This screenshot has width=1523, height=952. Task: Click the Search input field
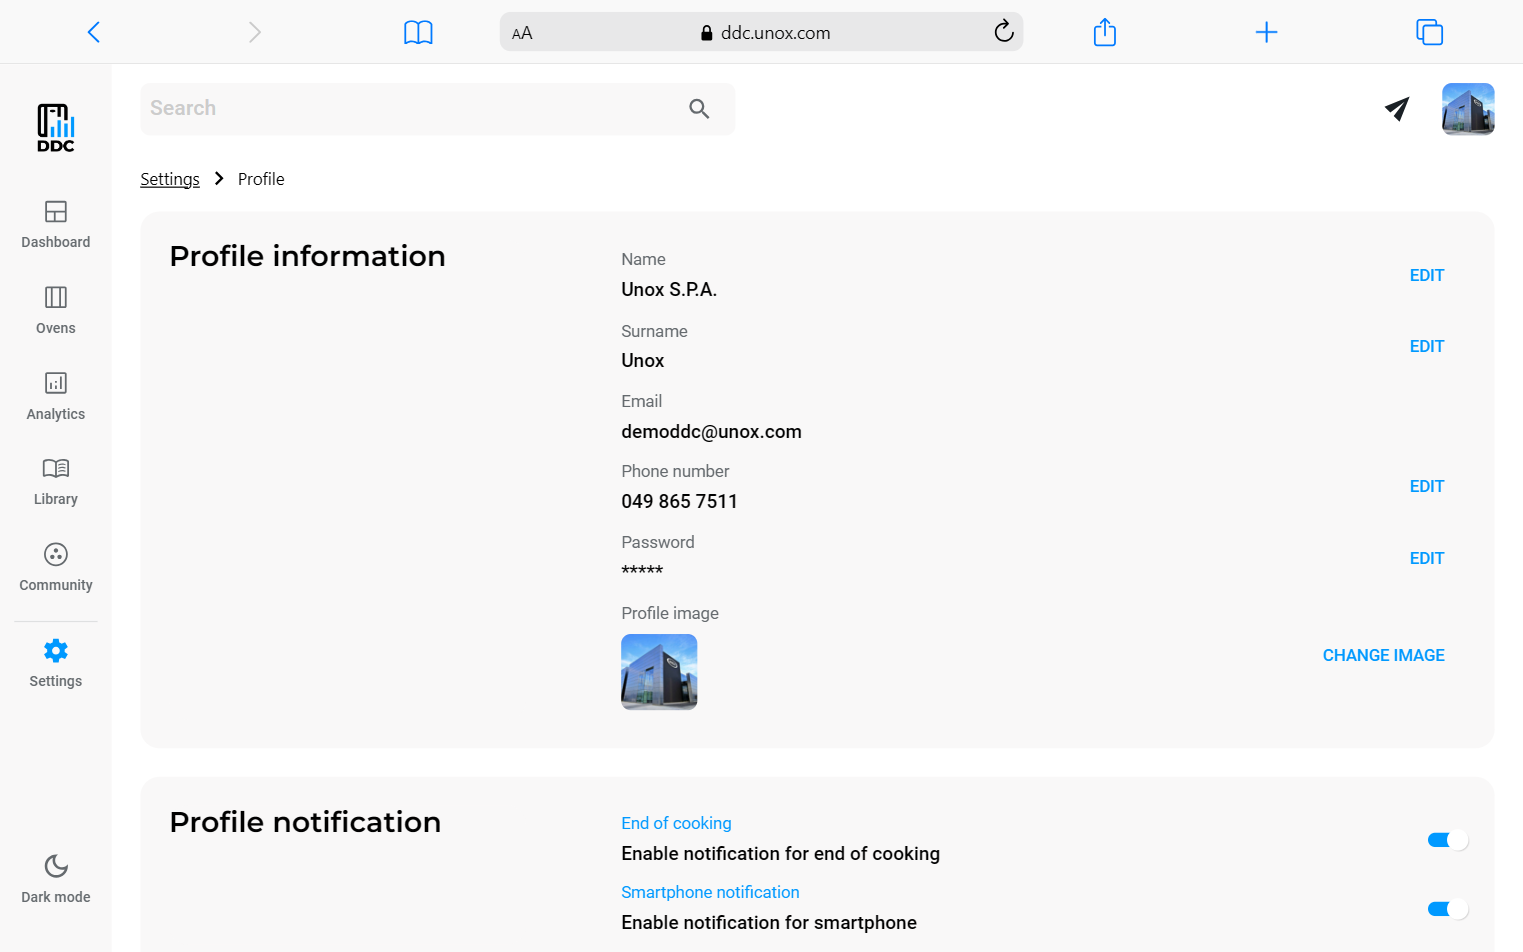click(x=400, y=108)
